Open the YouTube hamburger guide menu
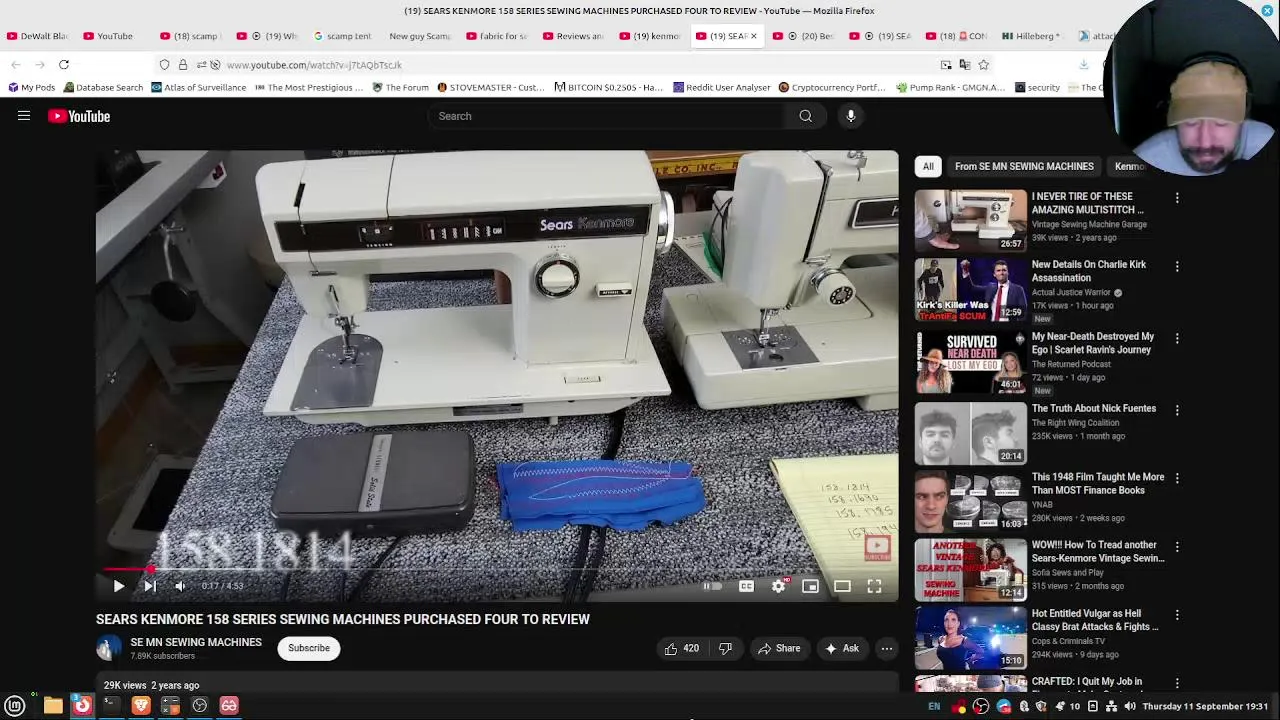1280x720 pixels. pyautogui.click(x=24, y=116)
